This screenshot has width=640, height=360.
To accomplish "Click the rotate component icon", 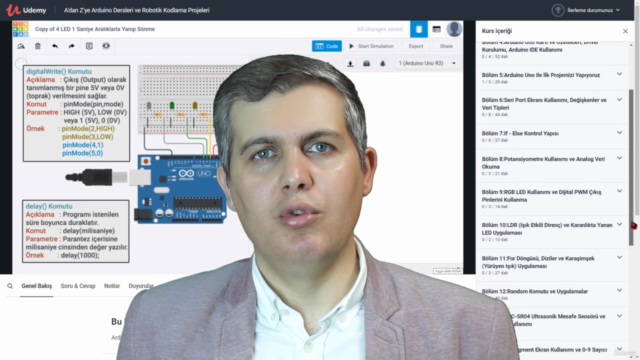I will click(21, 46).
